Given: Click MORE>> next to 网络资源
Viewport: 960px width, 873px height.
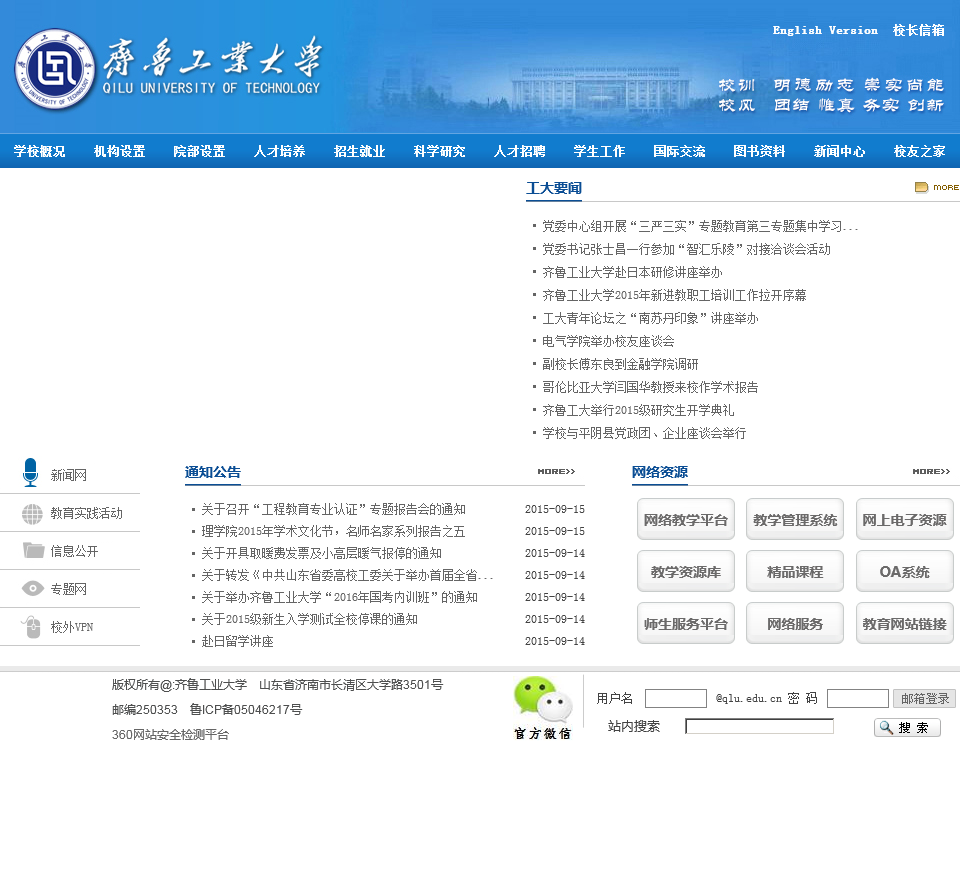Looking at the screenshot, I should coord(931,471).
